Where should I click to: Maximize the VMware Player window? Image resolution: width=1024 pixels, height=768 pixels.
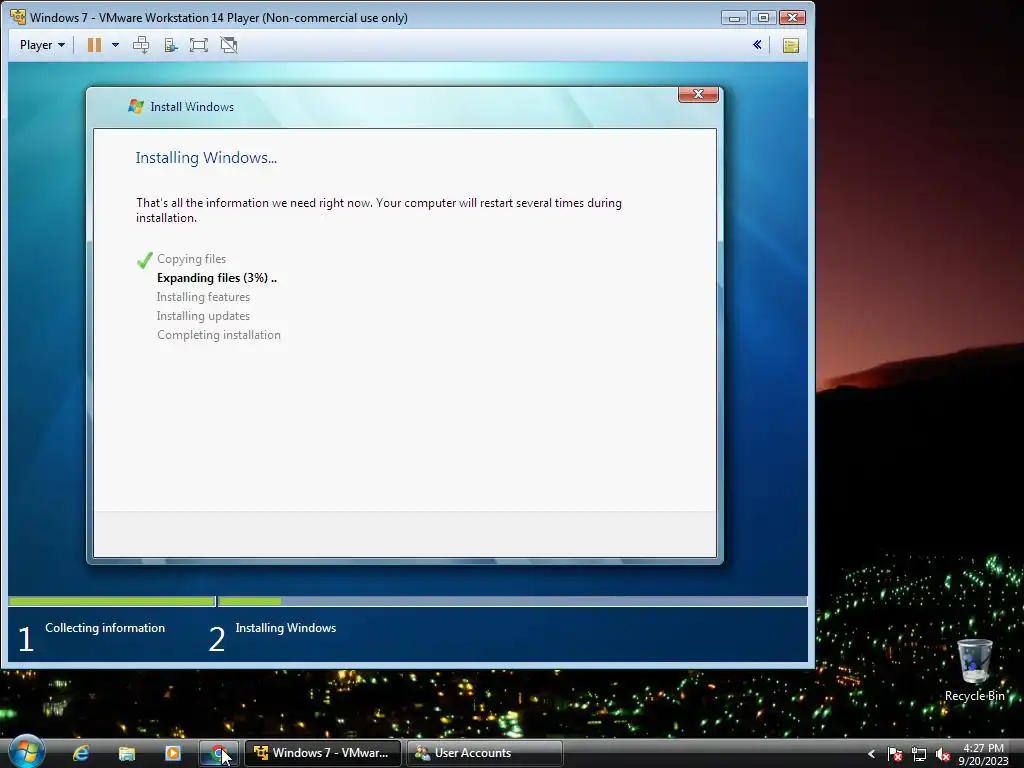tap(763, 18)
